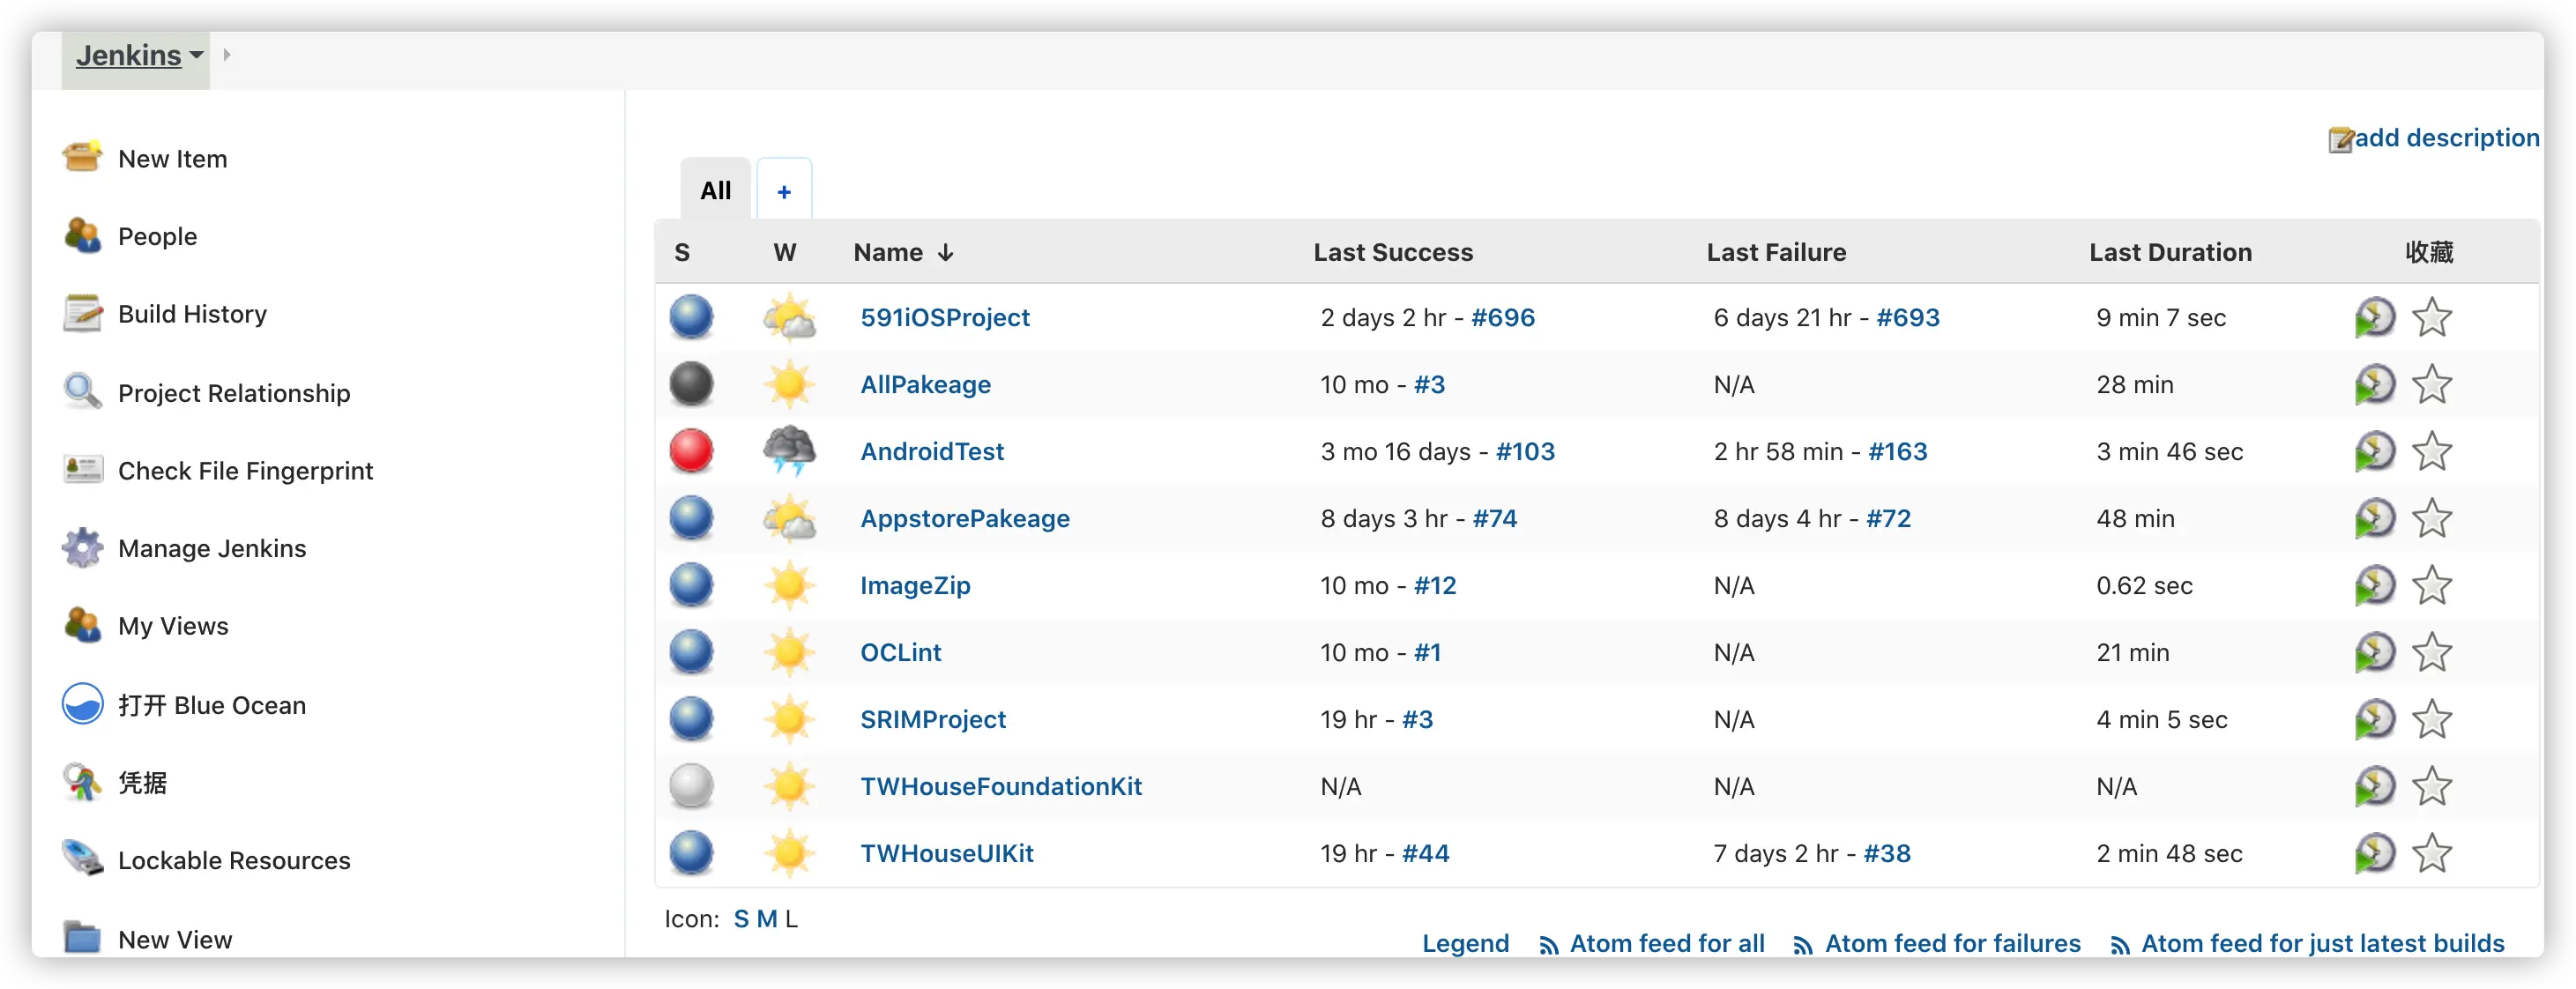Schedule a build for 591iOSProject
The width and height of the screenshot is (2576, 989).
click(x=2374, y=318)
